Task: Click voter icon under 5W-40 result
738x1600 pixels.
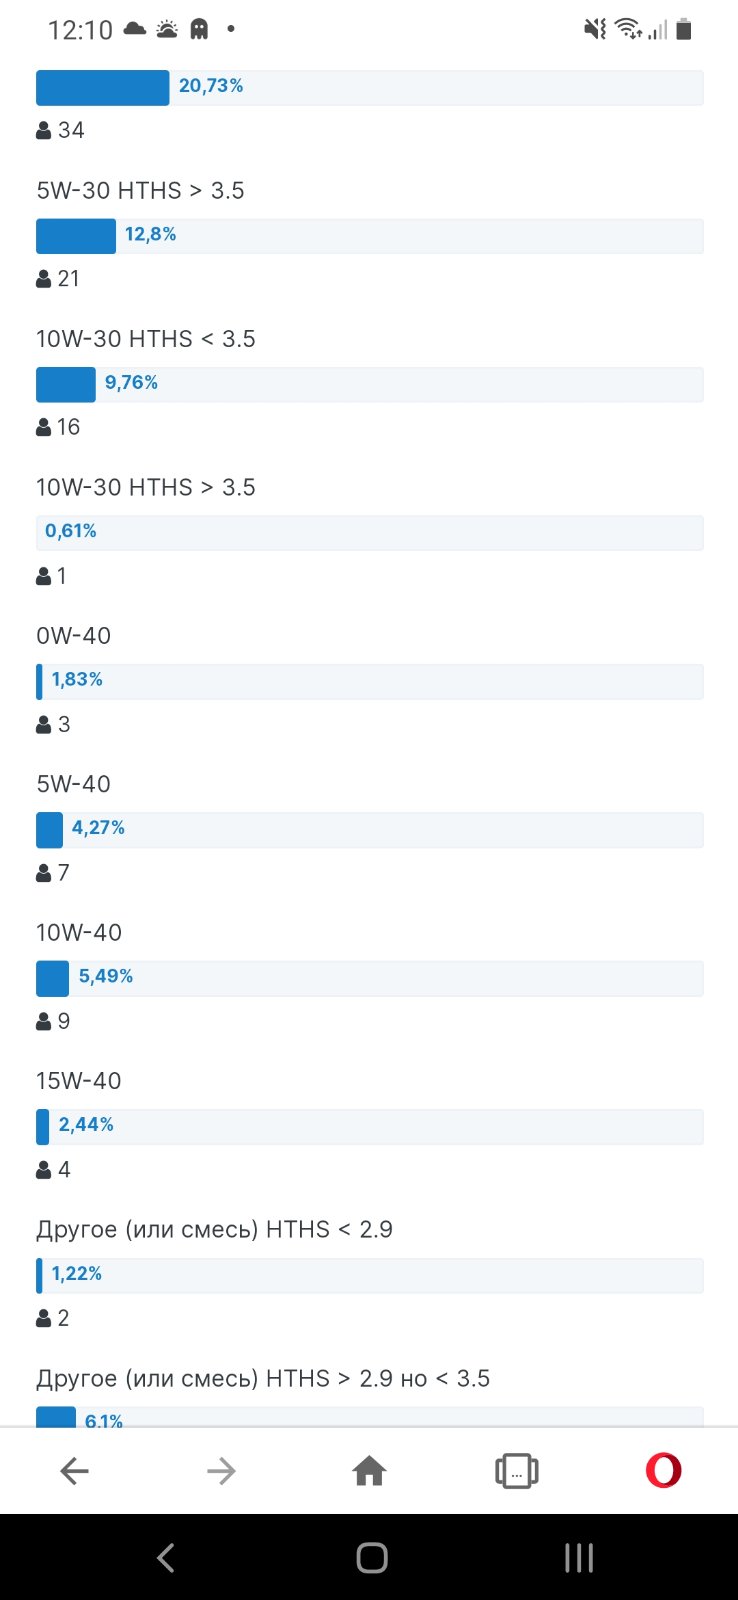Action: pos(44,873)
